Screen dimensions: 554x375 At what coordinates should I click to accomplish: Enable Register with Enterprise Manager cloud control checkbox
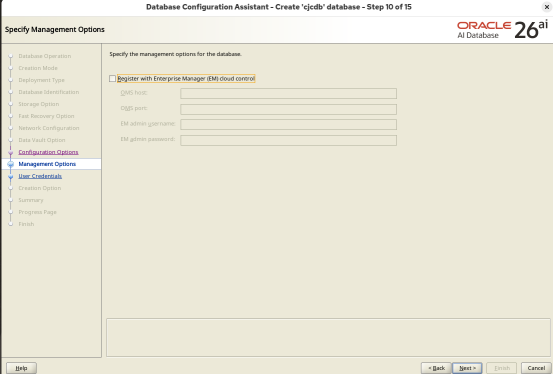[x=112, y=78]
